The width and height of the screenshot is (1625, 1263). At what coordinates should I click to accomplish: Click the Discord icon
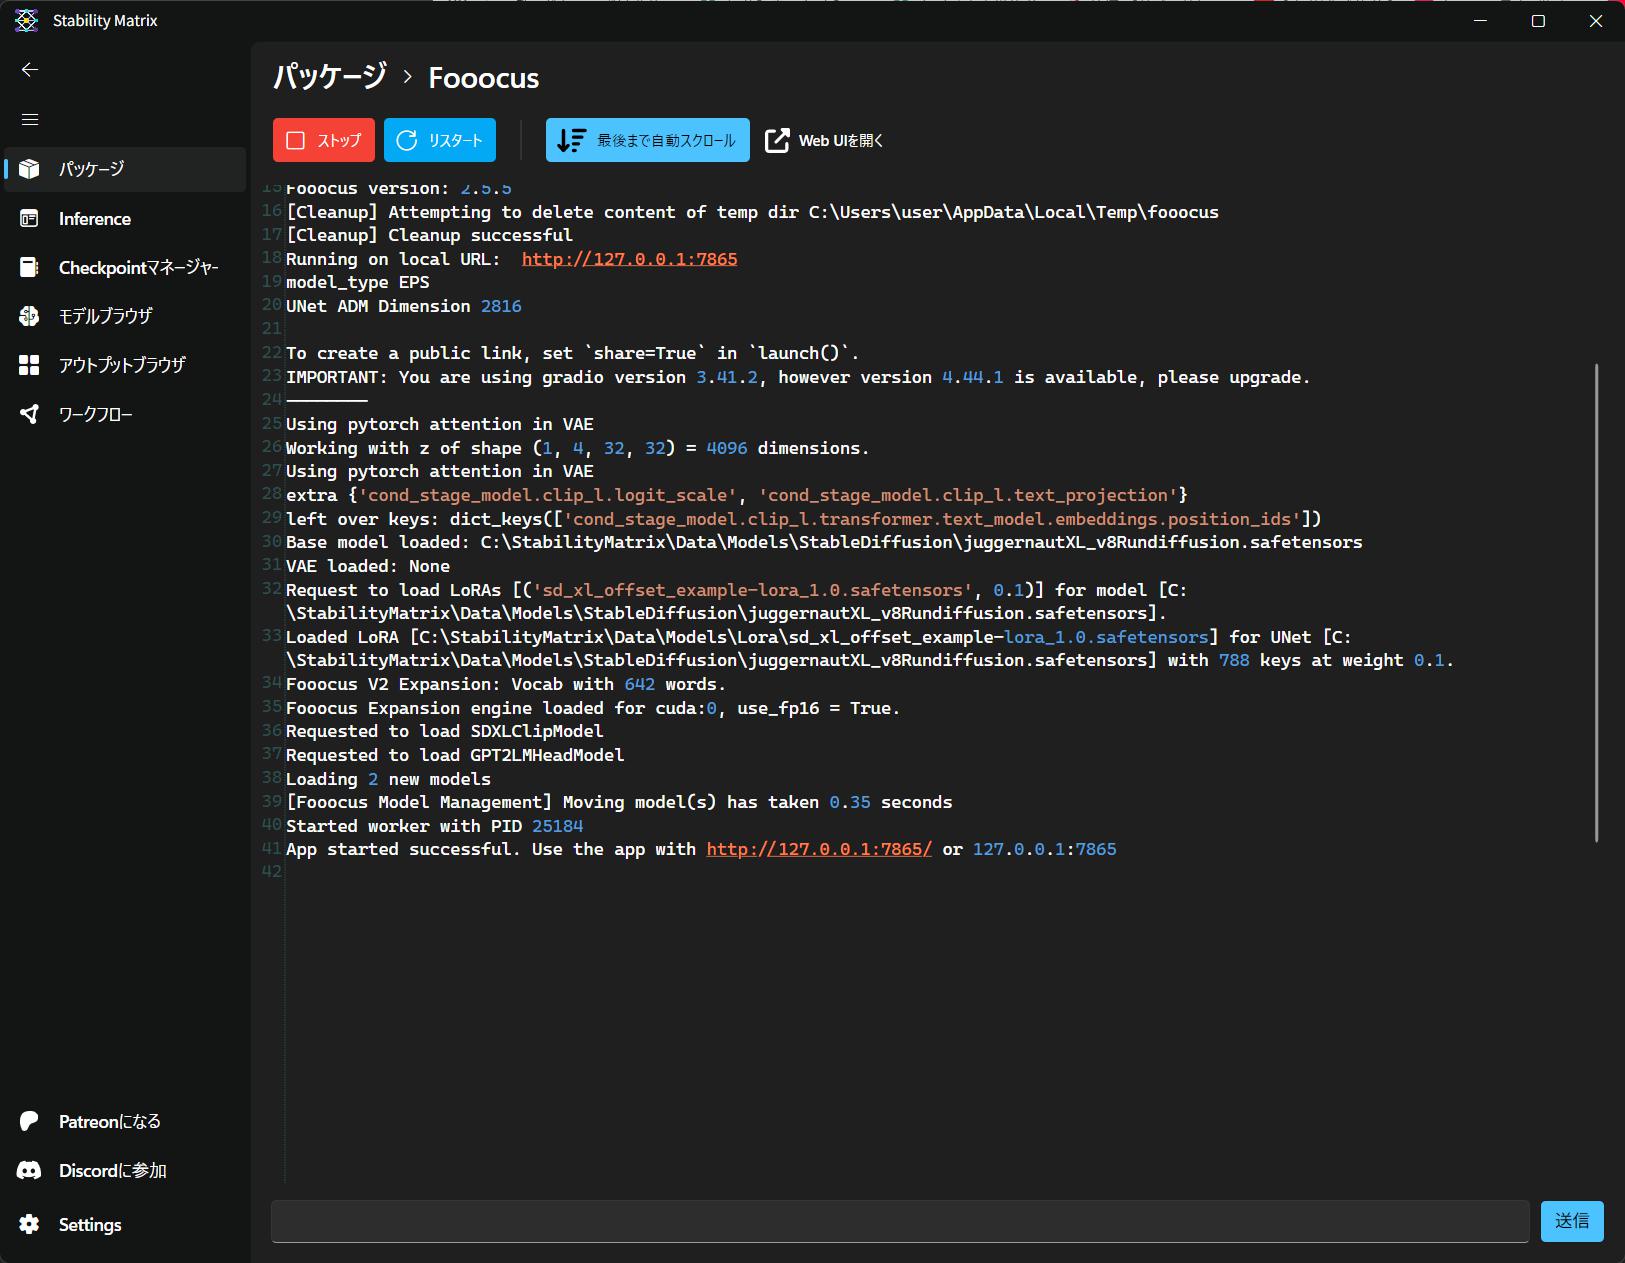click(29, 1170)
